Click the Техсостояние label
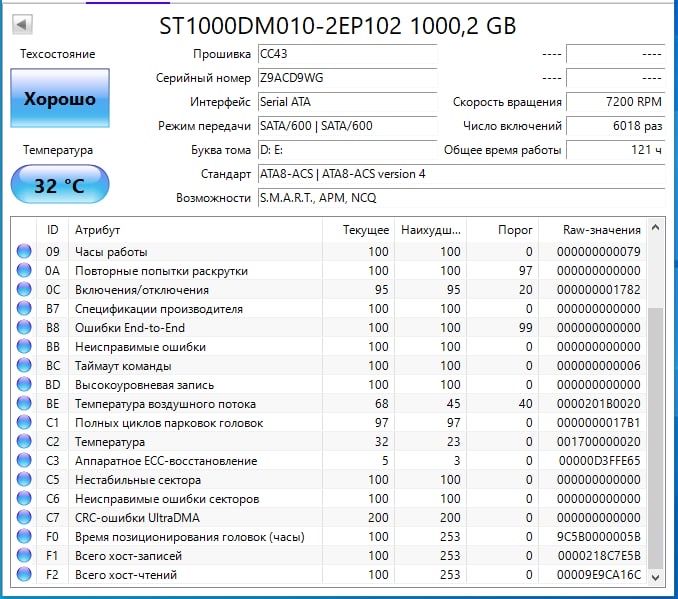 [58, 54]
